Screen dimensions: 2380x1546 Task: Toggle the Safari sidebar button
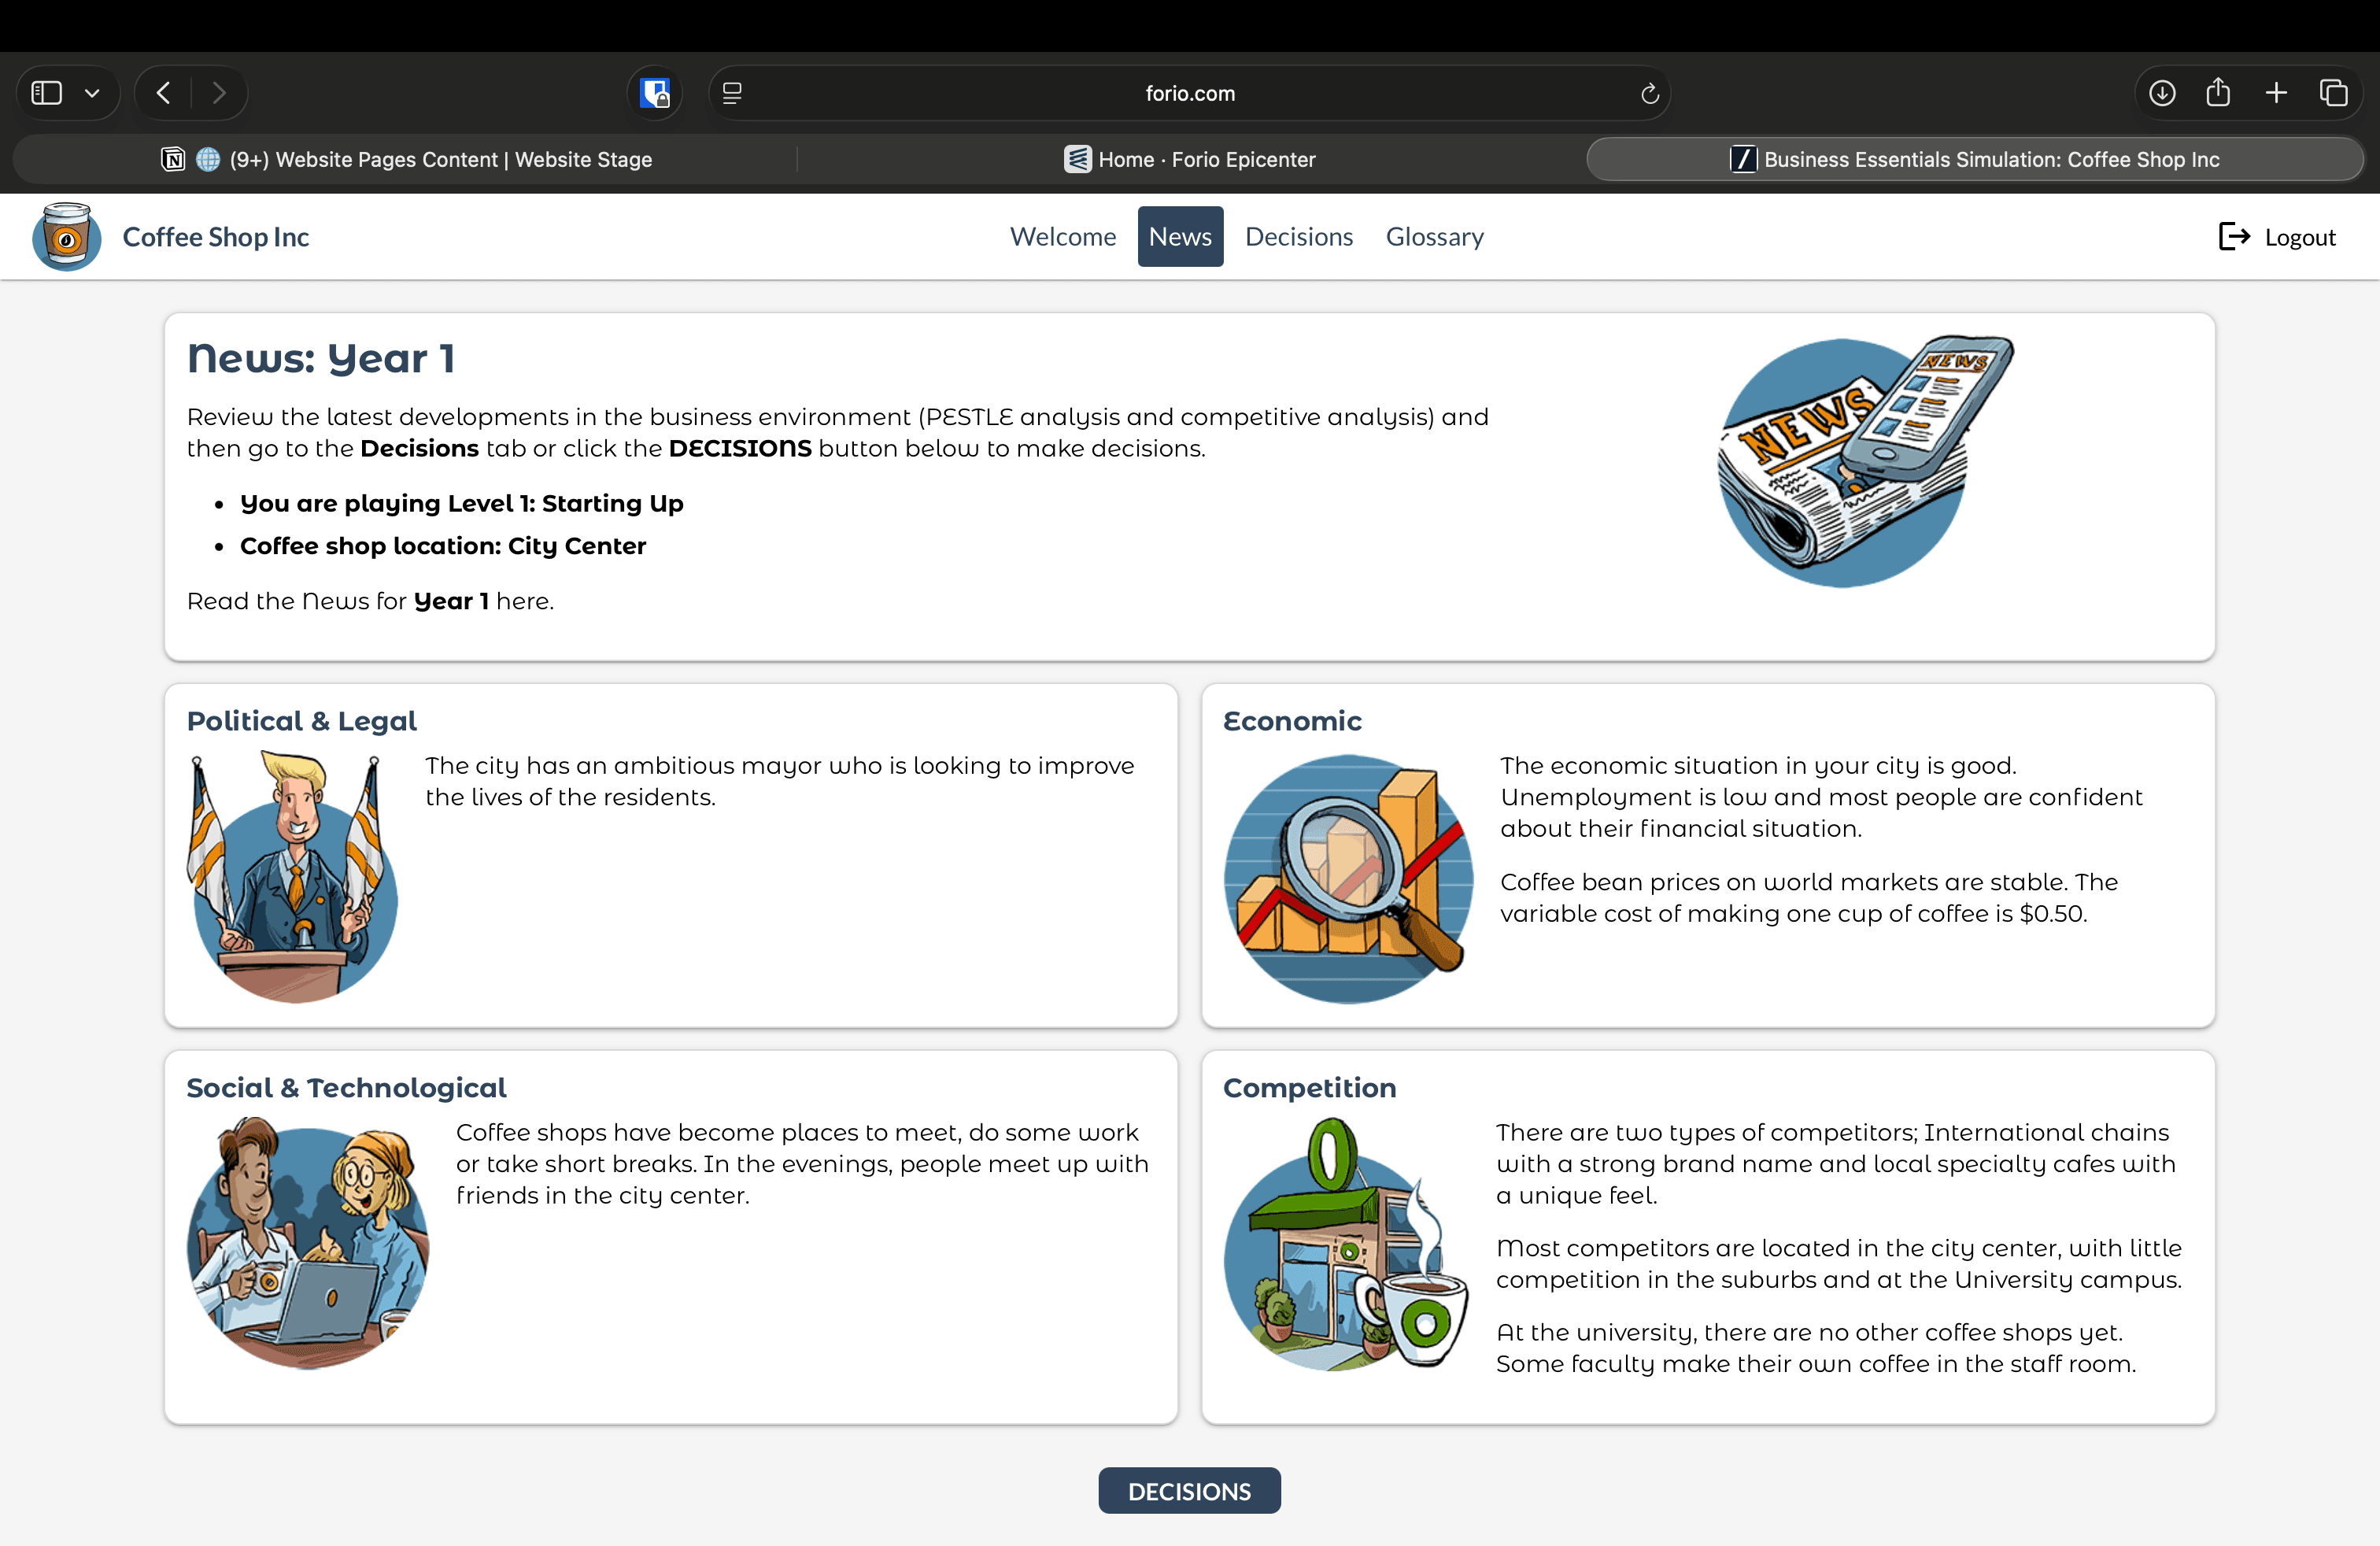point(47,93)
